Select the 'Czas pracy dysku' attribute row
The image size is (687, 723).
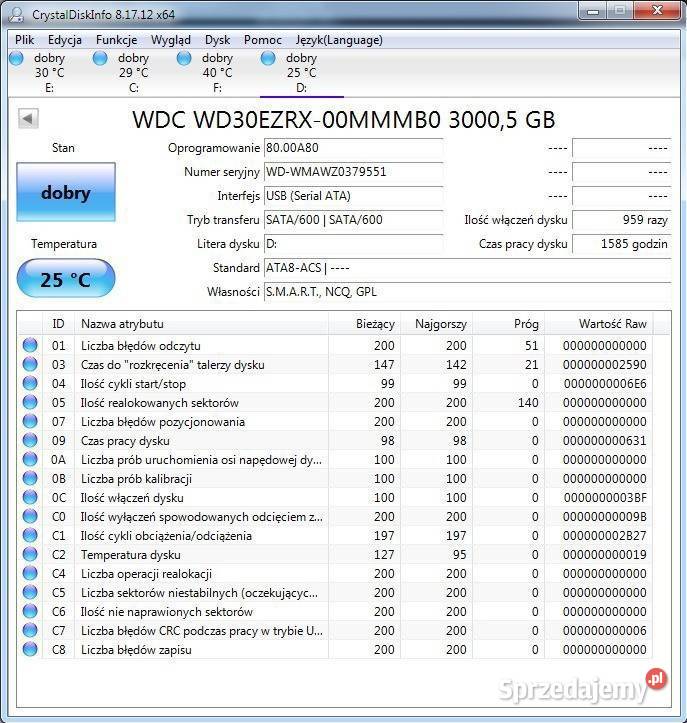[x=200, y=441]
